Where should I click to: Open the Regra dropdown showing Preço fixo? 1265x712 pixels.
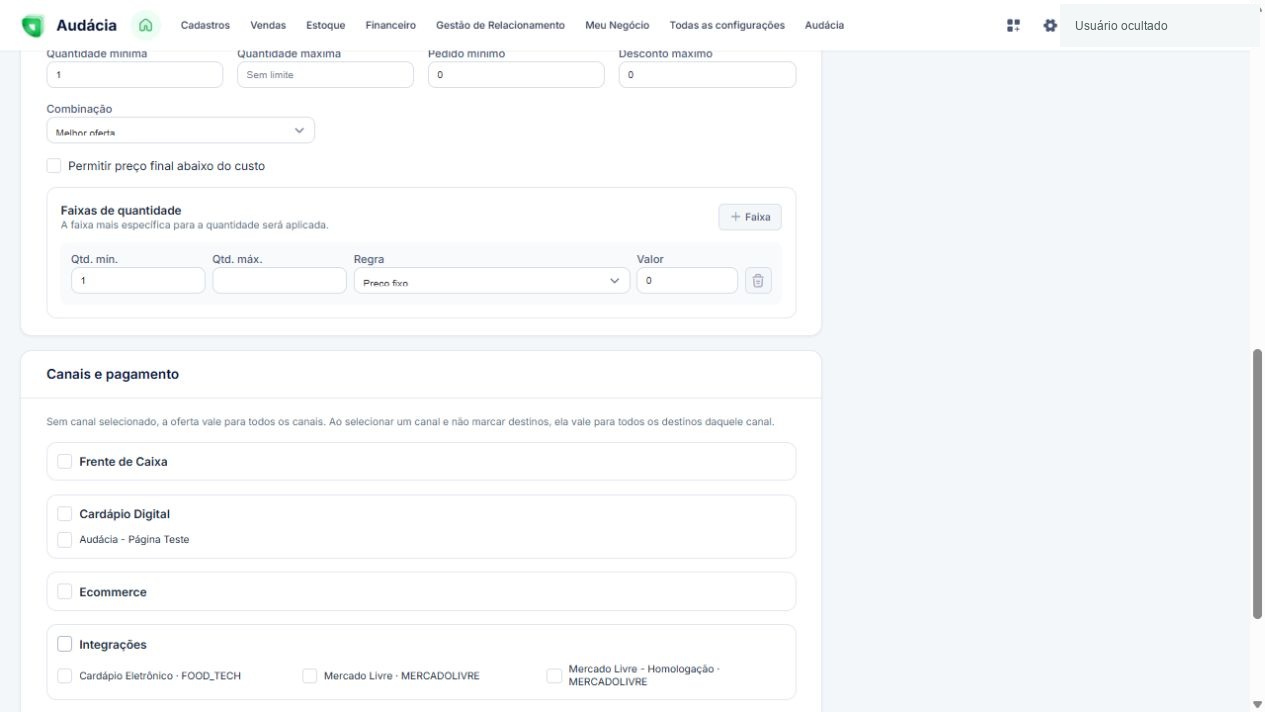(492, 281)
